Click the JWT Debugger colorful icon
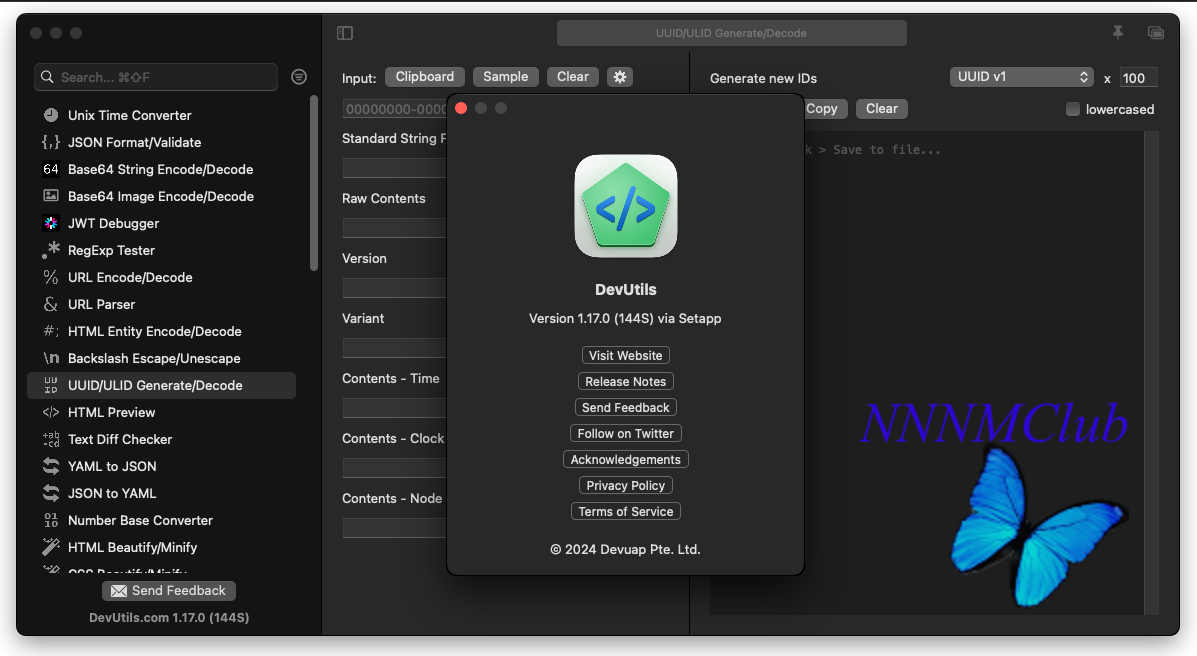Image resolution: width=1197 pixels, height=656 pixels. [x=51, y=223]
